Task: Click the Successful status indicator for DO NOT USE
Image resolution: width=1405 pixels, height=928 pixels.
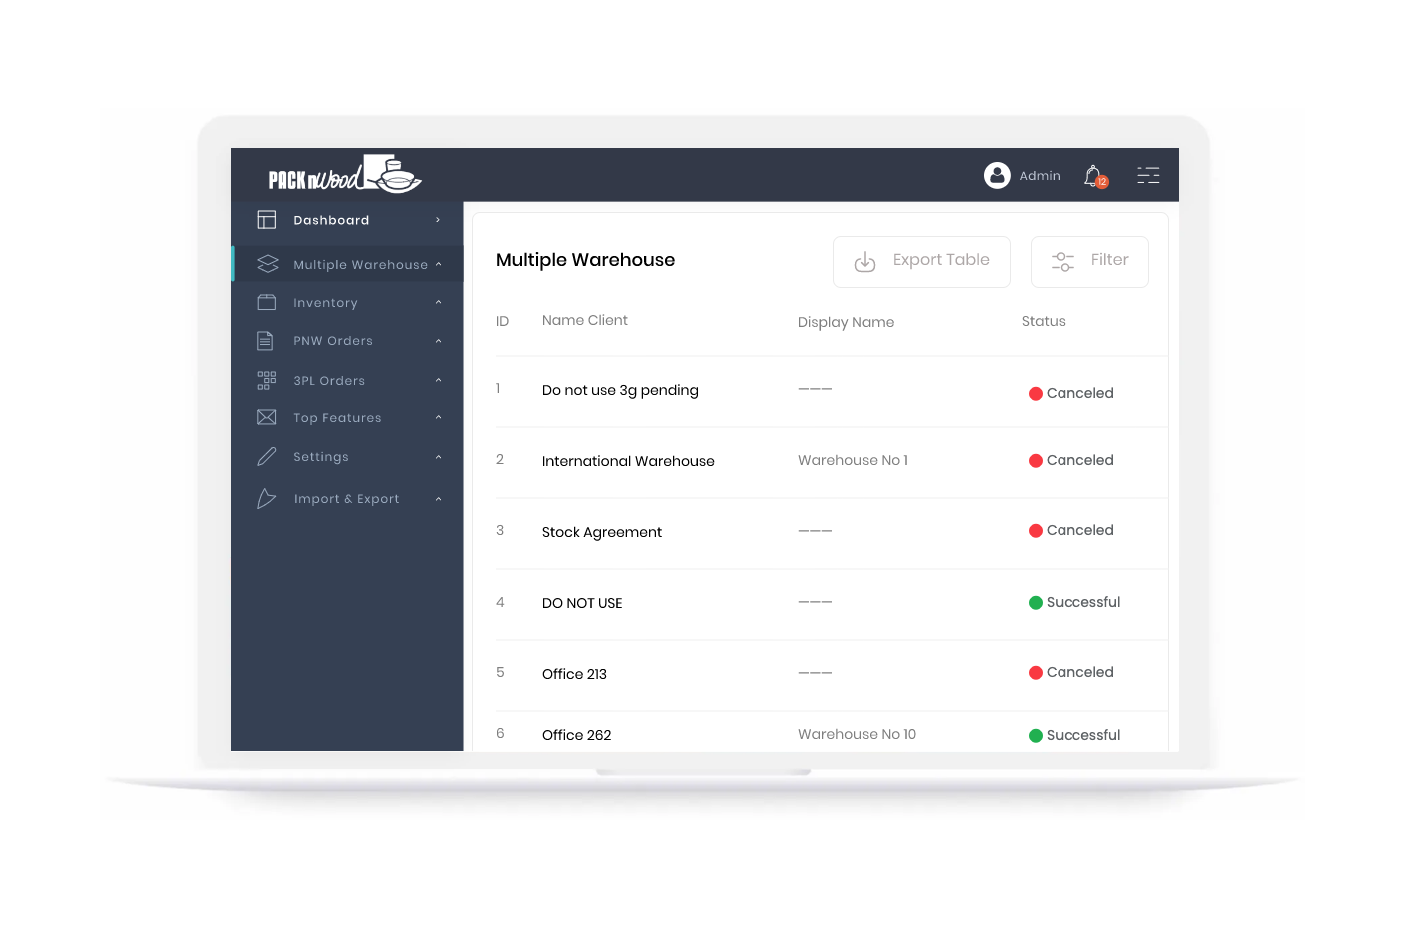Action: pos(1037,602)
